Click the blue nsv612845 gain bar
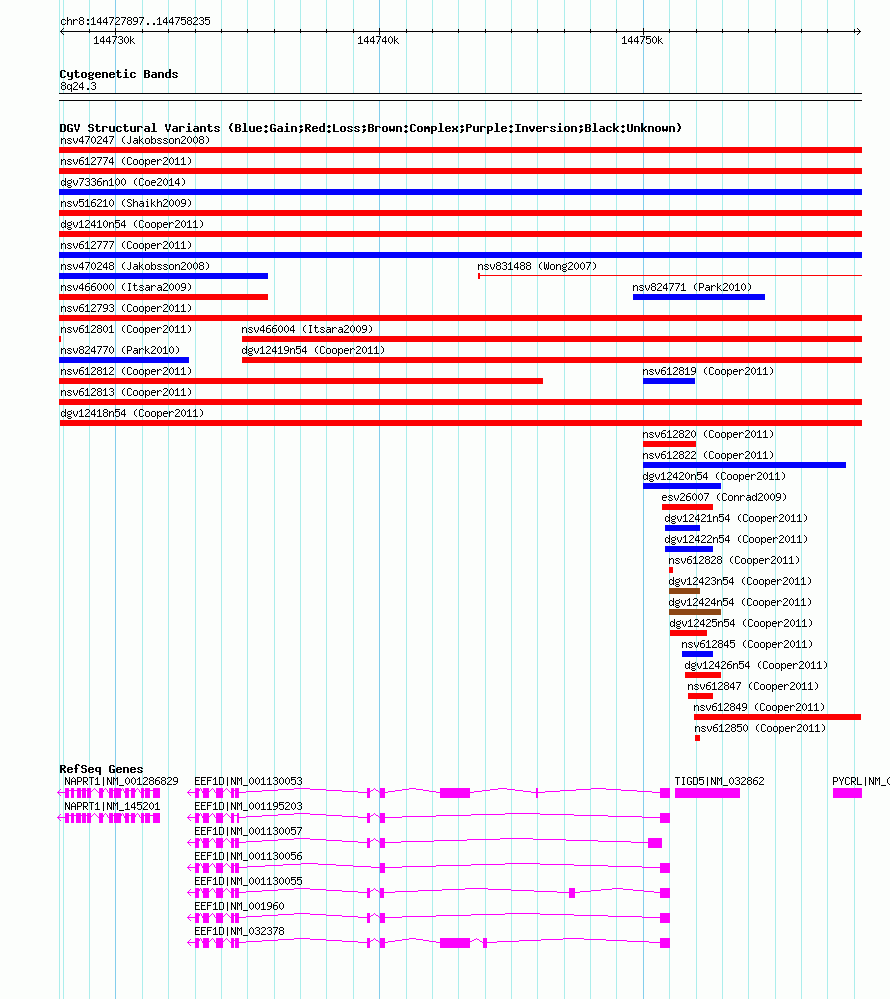Screen dimensions: 890x999 [697, 654]
